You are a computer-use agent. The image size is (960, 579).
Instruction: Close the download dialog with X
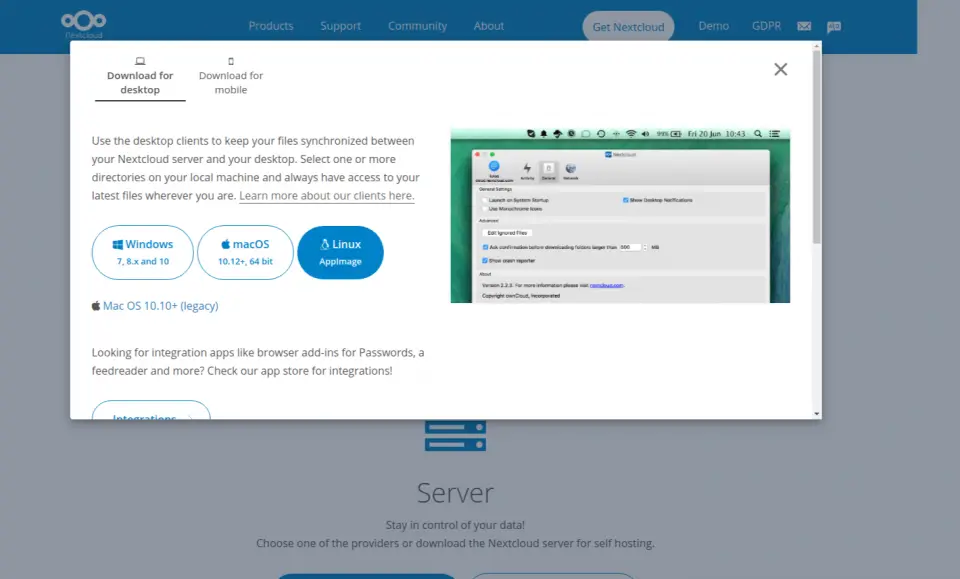(781, 69)
